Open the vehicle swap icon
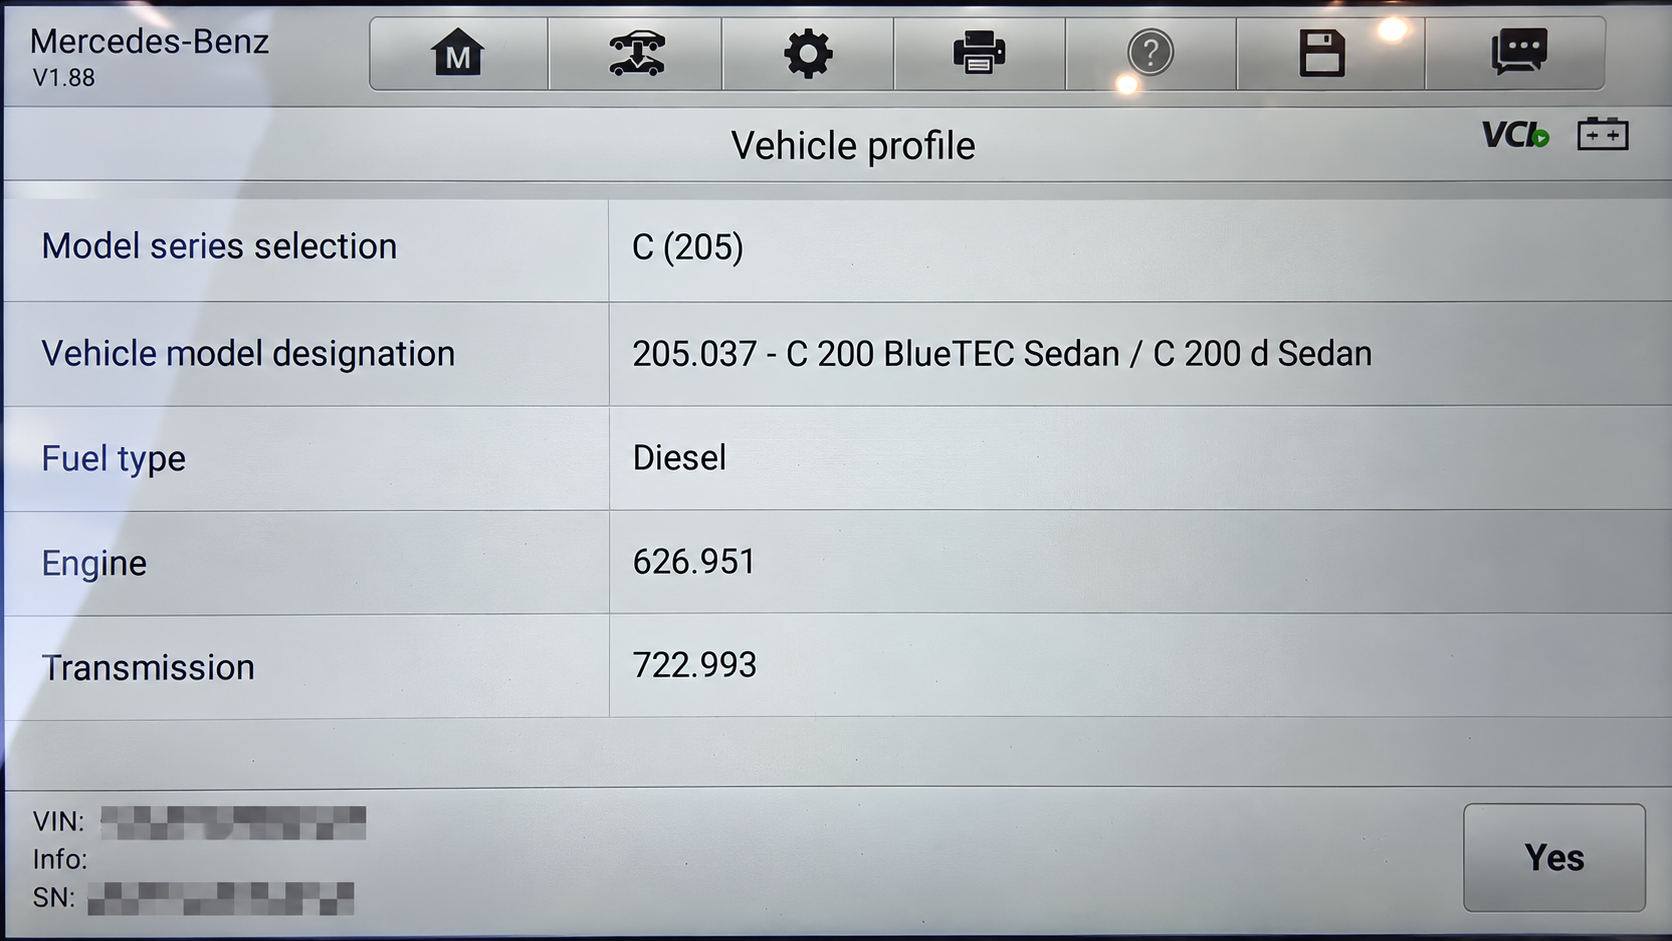Viewport: 1672px width, 941px height. point(636,53)
